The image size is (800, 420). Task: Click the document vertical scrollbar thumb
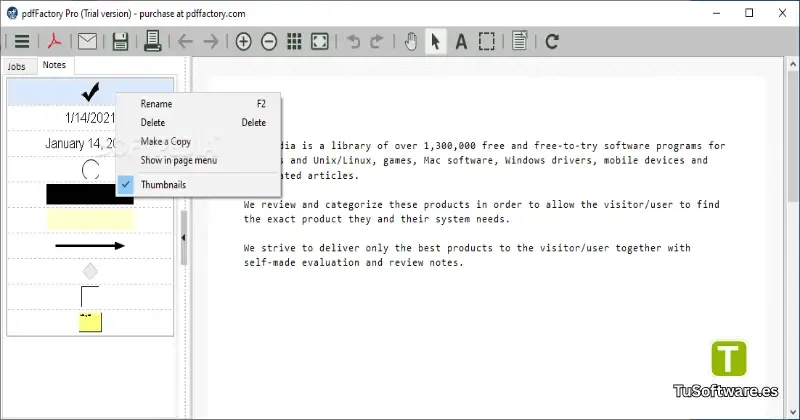[x=793, y=137]
